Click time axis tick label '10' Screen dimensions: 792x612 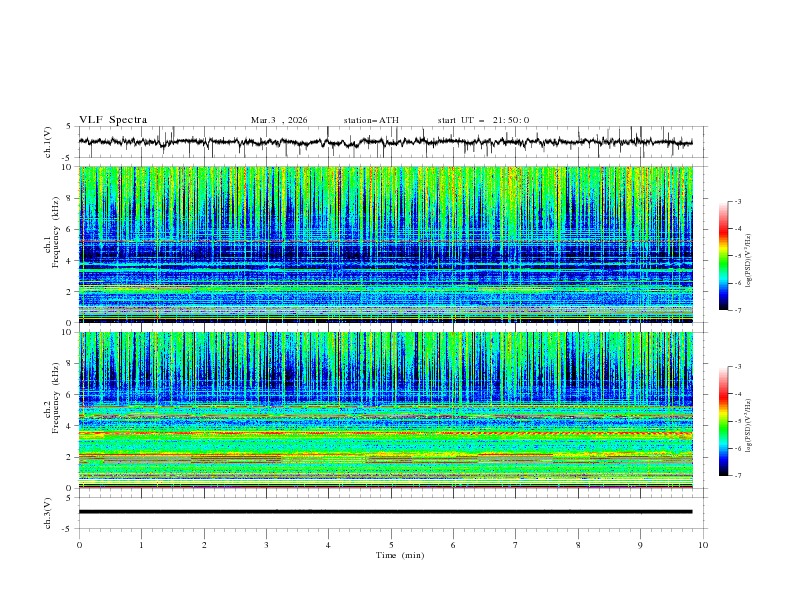703,545
